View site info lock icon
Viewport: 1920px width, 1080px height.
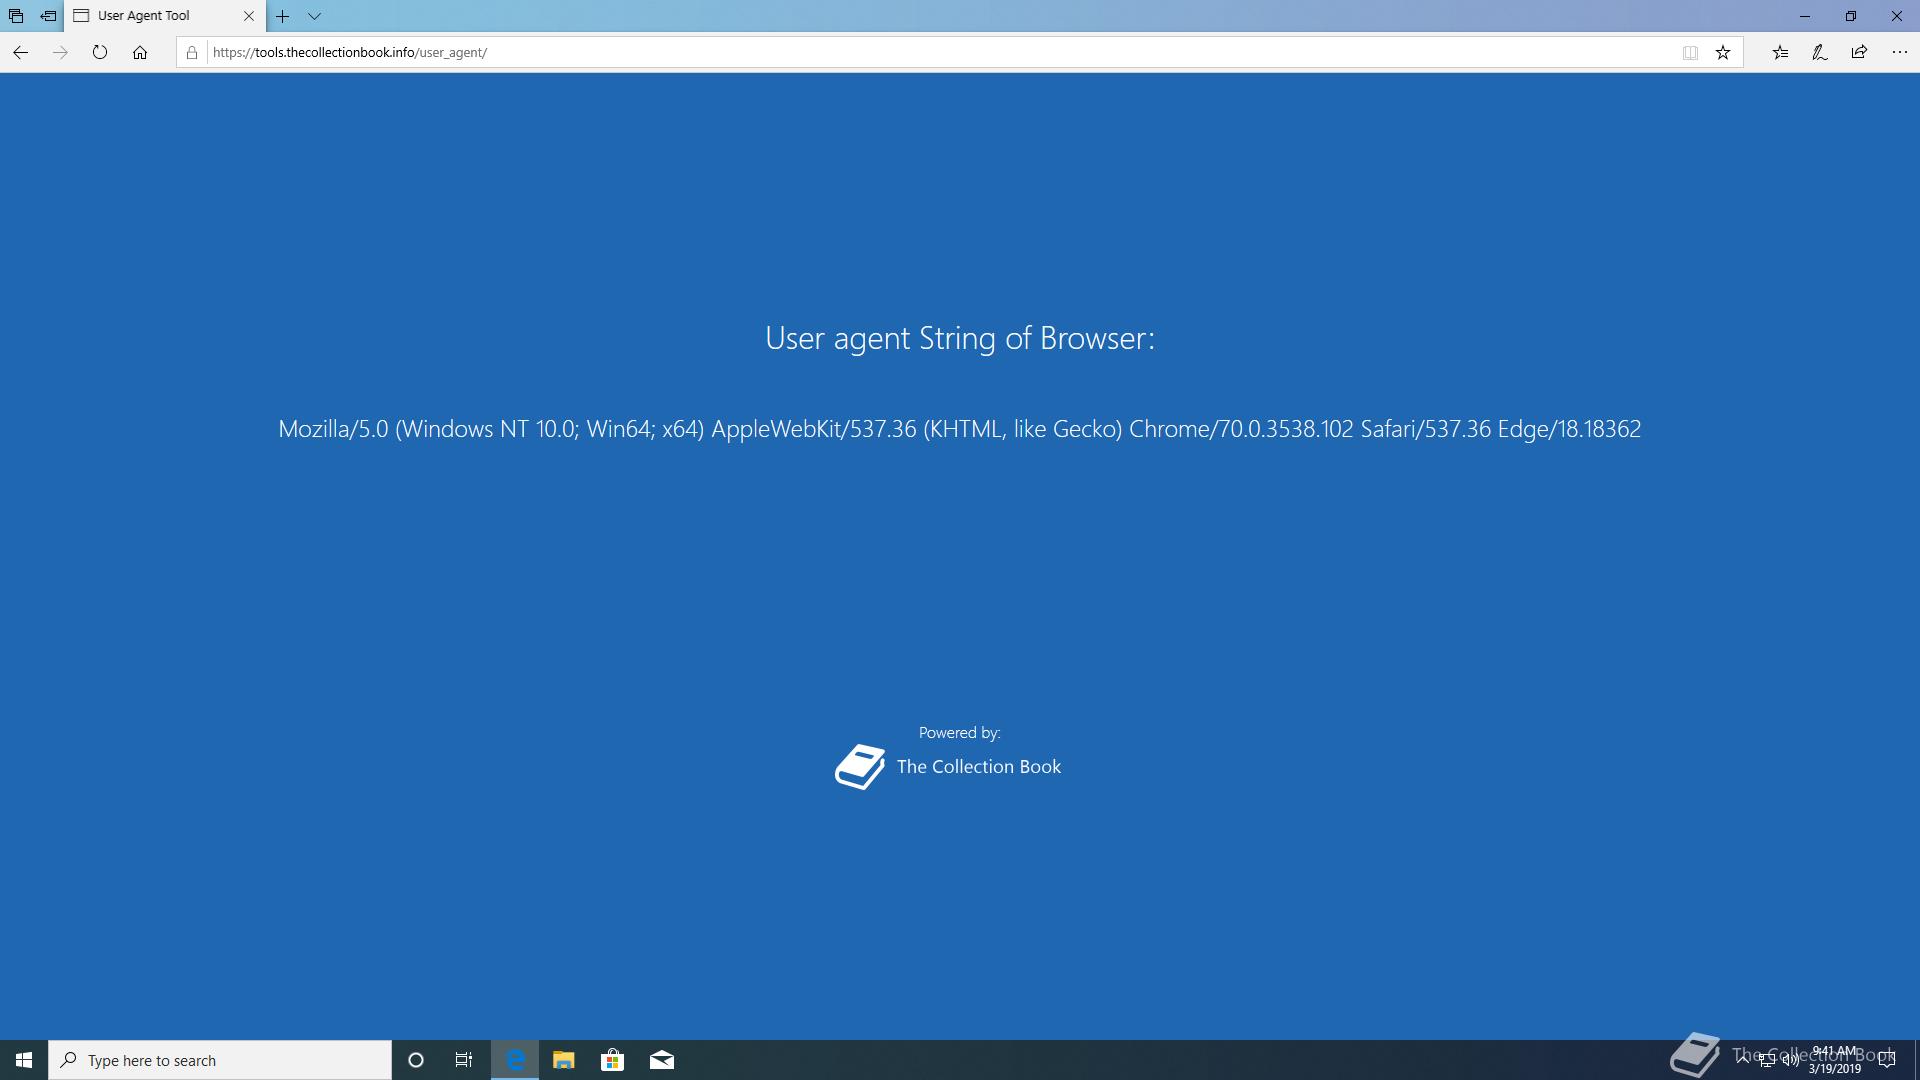pyautogui.click(x=192, y=52)
